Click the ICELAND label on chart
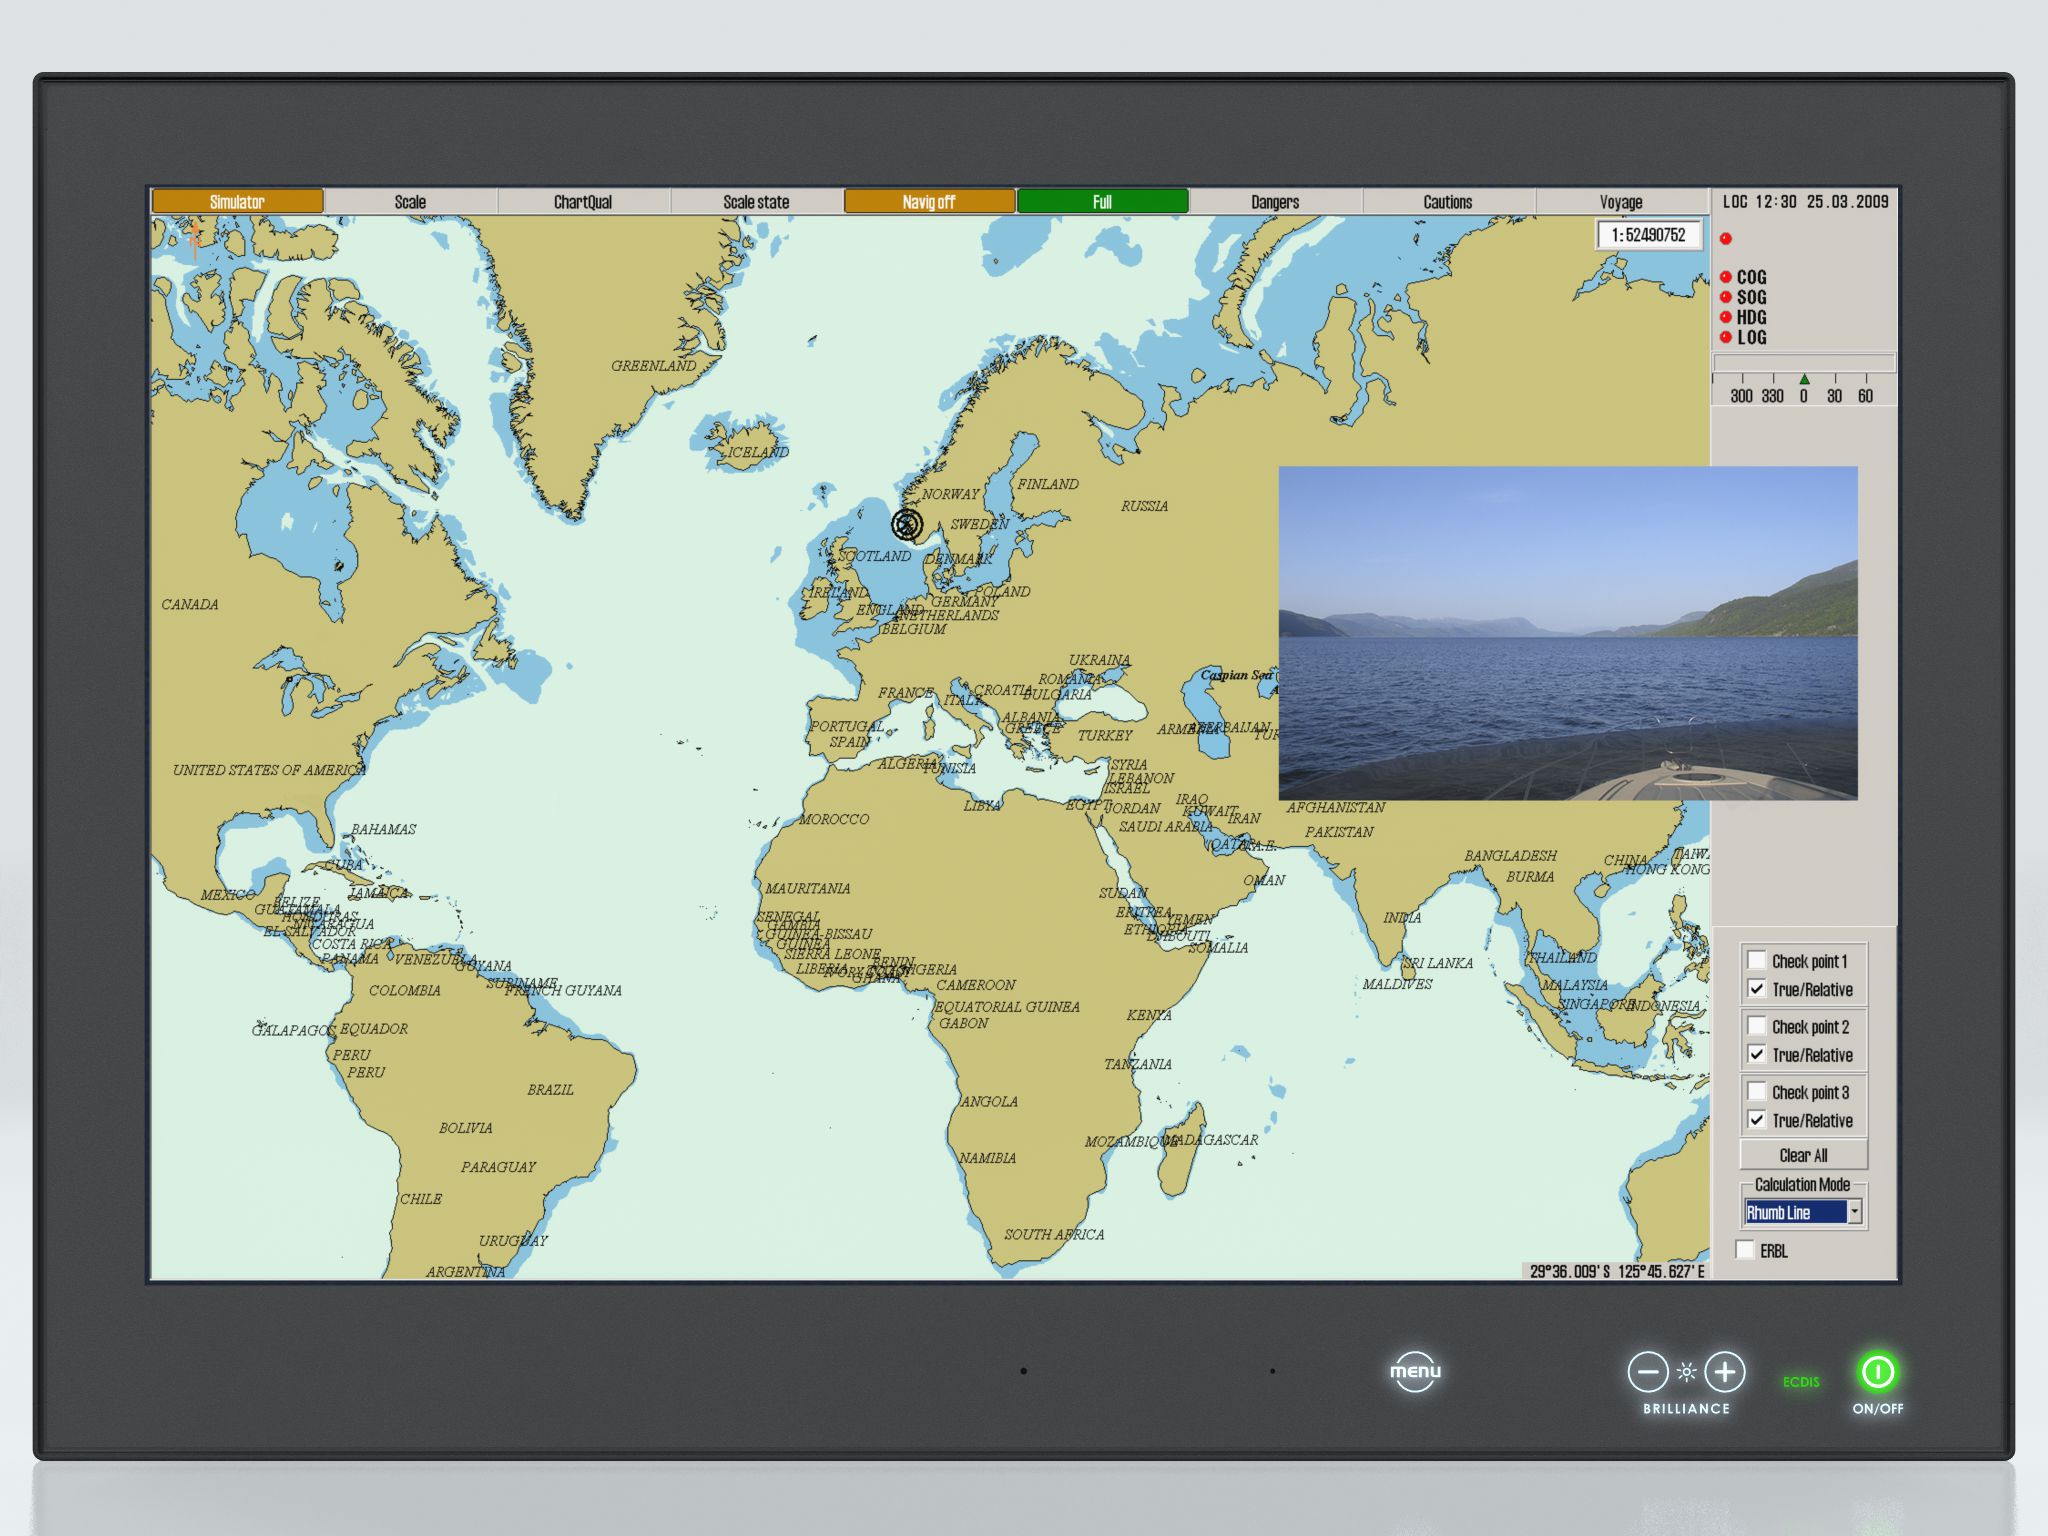The height and width of the screenshot is (1536, 2048). pos(758,452)
